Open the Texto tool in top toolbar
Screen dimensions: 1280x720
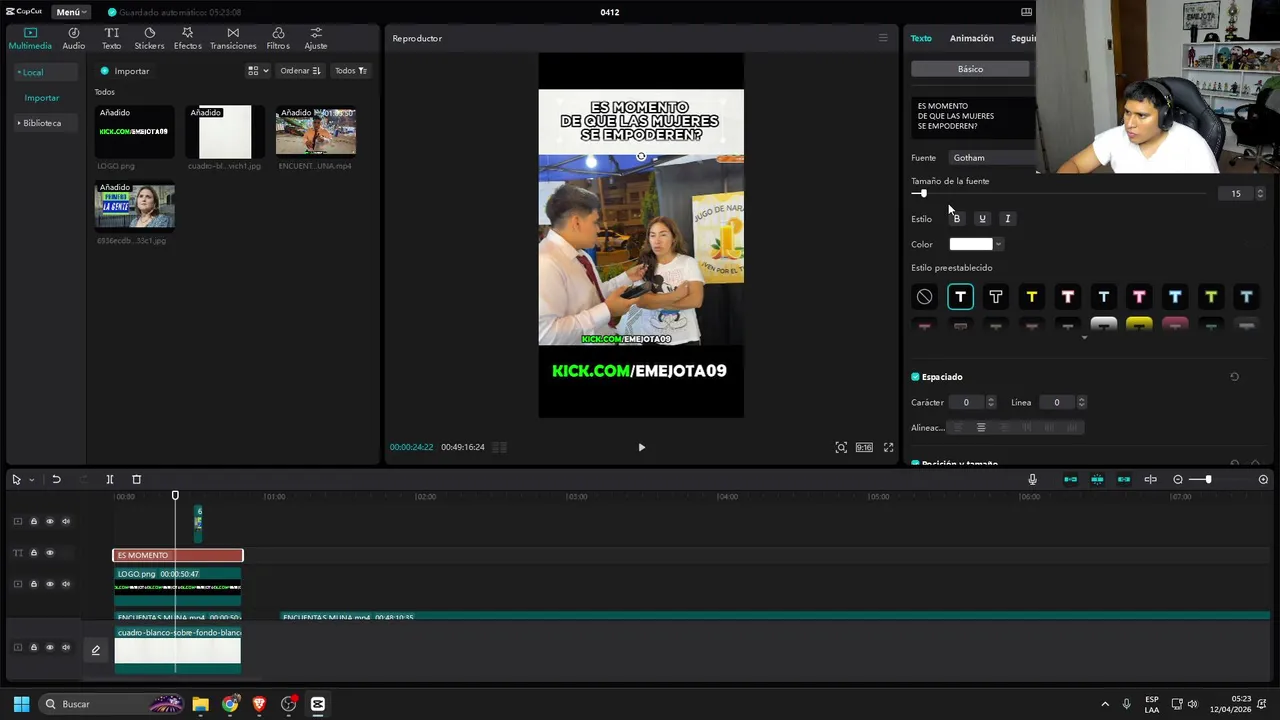click(111, 38)
